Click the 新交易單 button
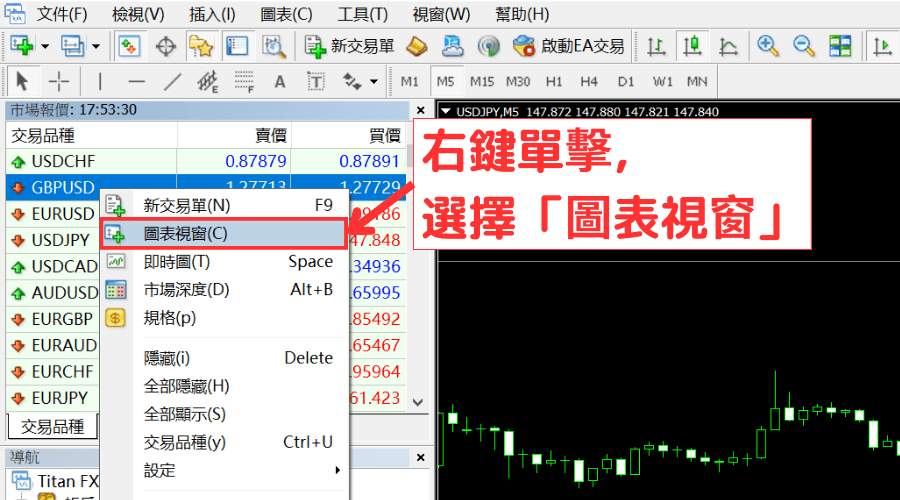This screenshot has height=500, width=900. [x=349, y=46]
